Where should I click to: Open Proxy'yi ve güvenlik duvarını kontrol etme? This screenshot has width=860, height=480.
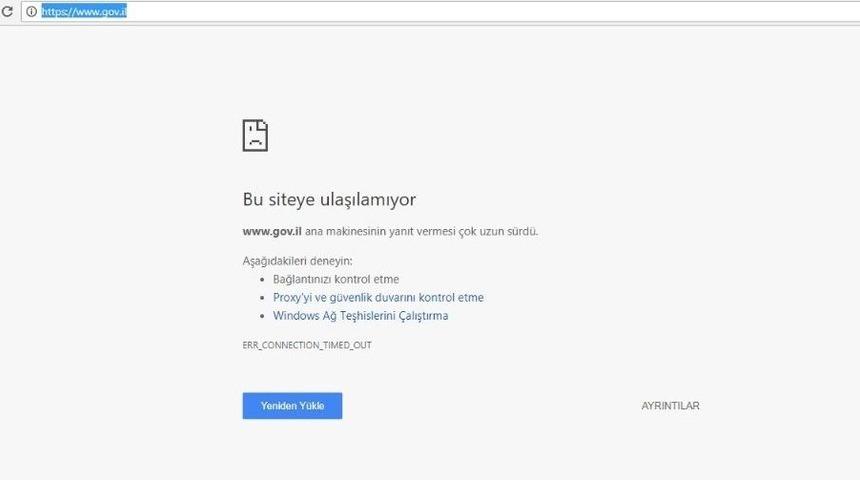[x=378, y=298]
